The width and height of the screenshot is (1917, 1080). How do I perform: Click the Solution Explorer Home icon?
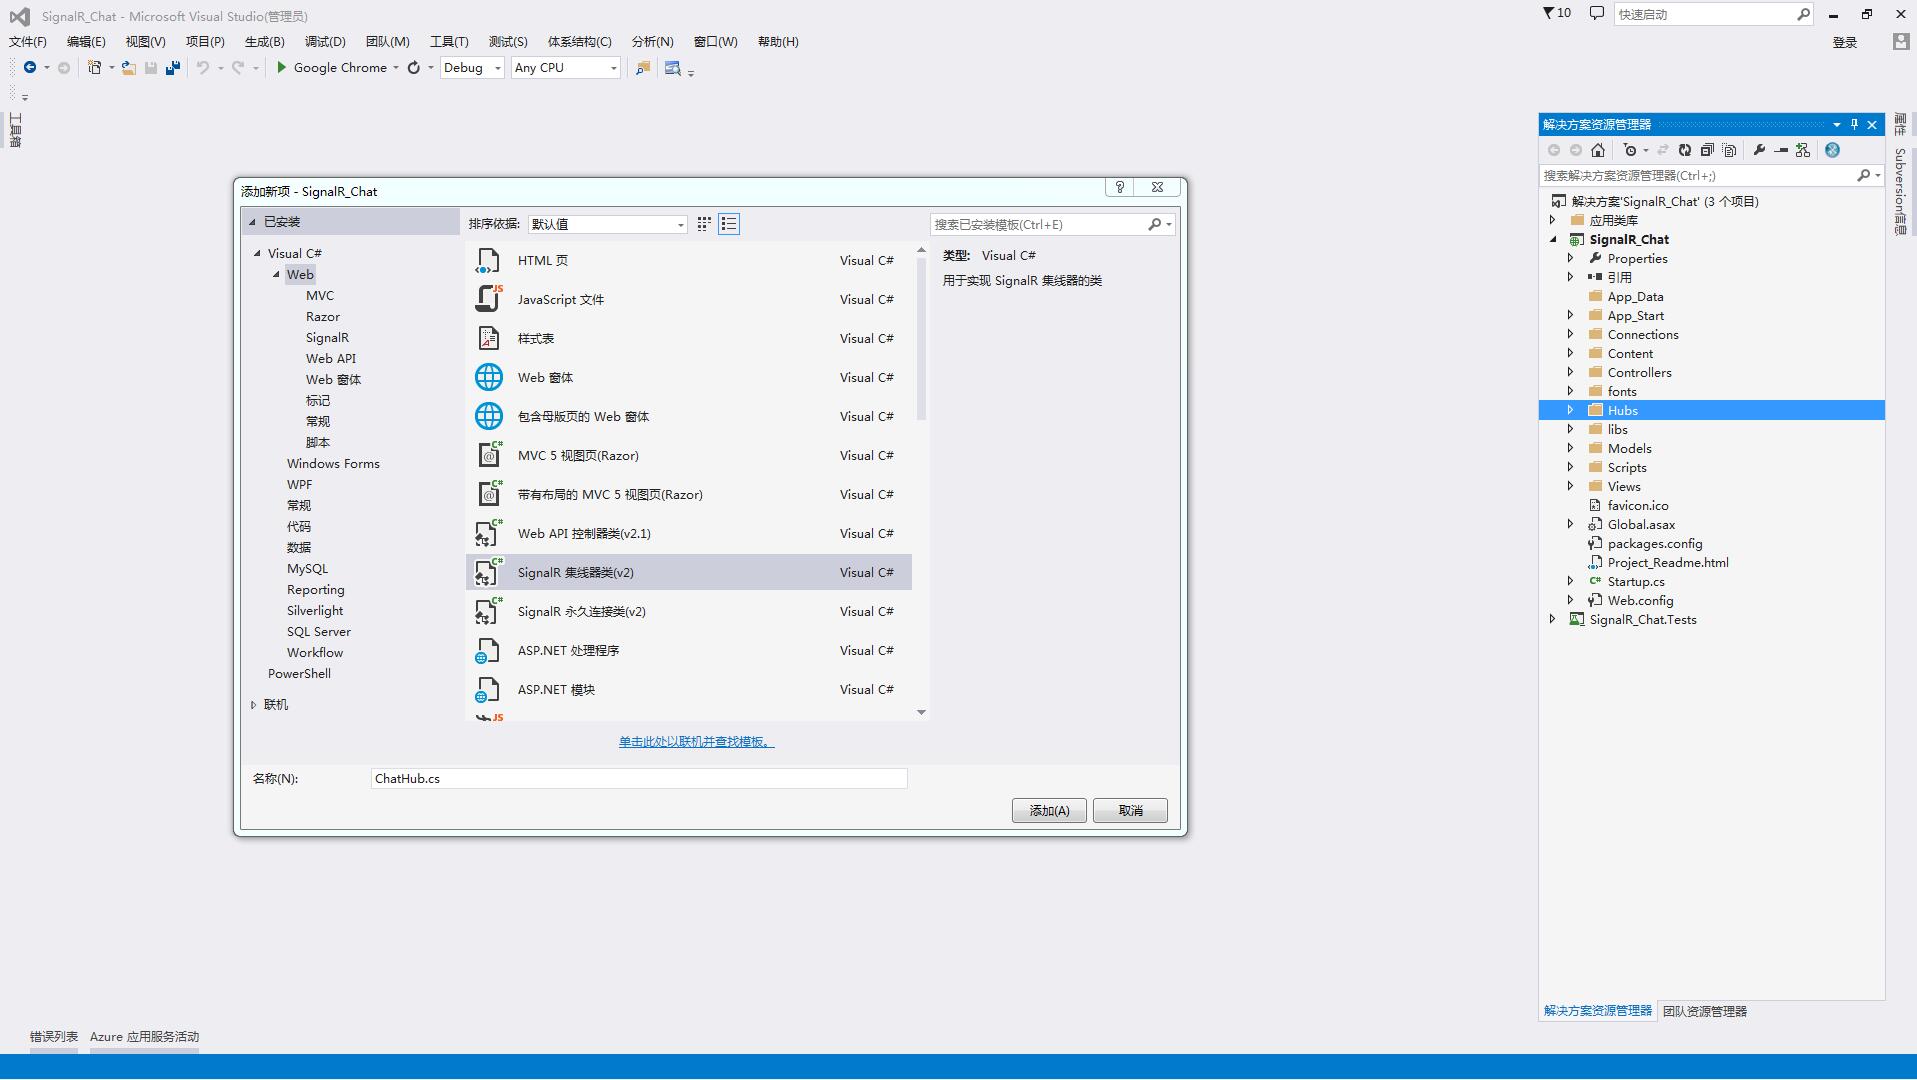click(x=1598, y=150)
